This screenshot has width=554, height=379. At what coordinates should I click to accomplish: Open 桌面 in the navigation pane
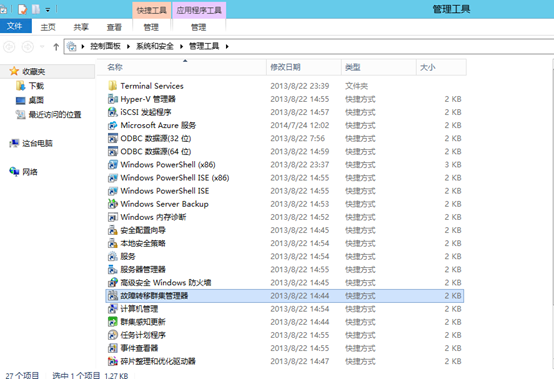[36, 100]
